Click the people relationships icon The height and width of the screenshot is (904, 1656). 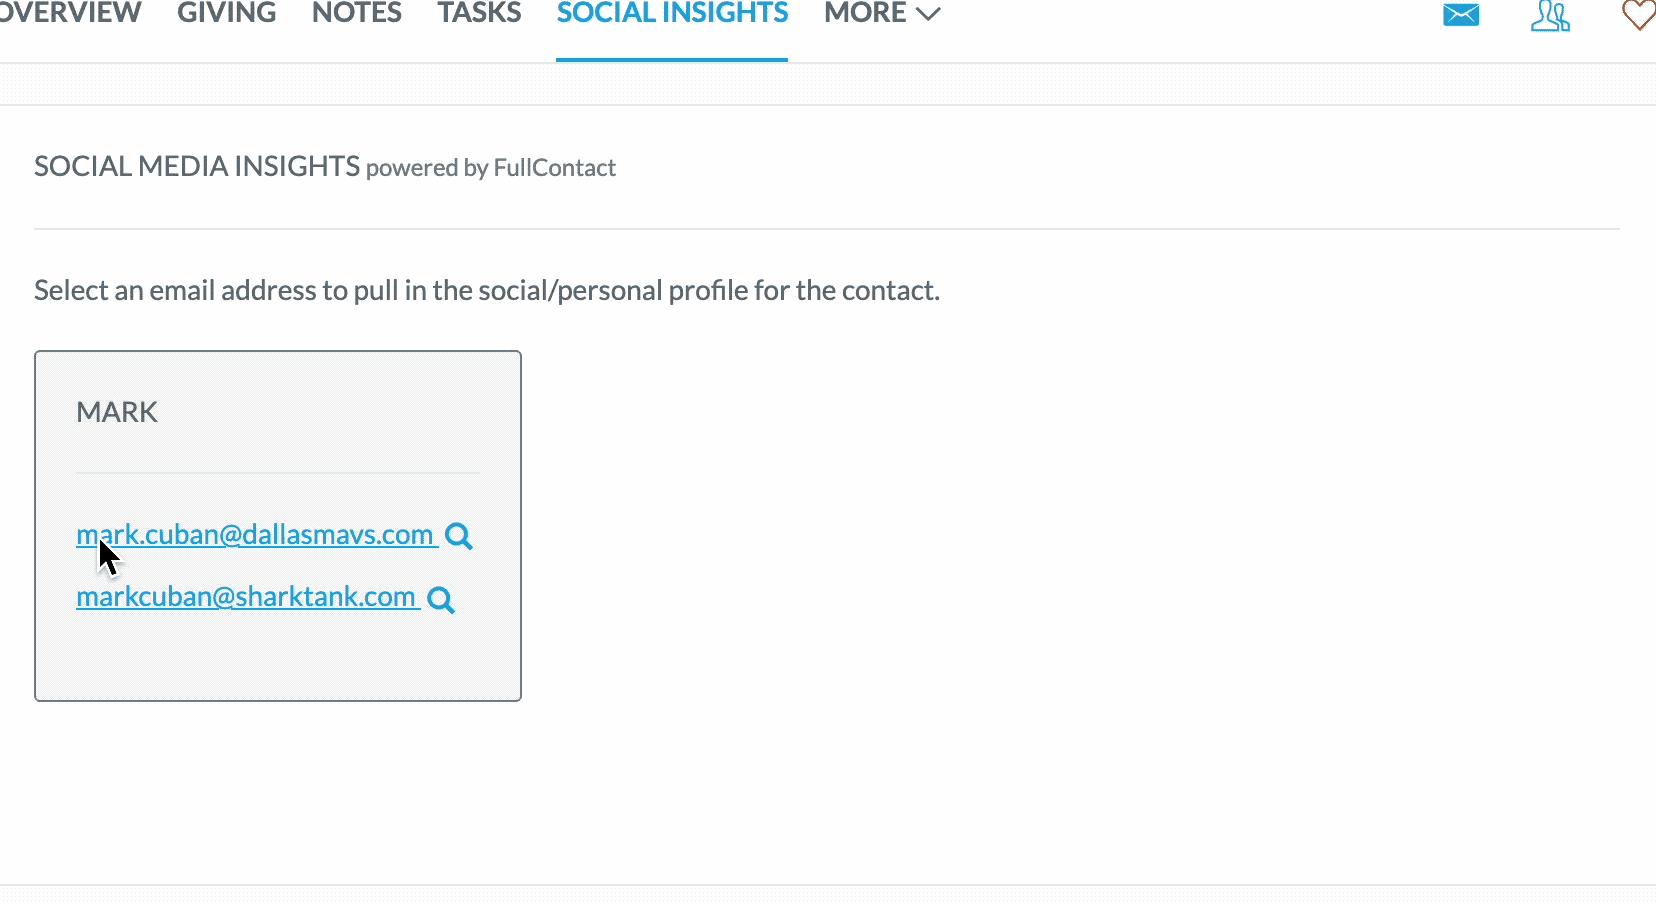1550,15
